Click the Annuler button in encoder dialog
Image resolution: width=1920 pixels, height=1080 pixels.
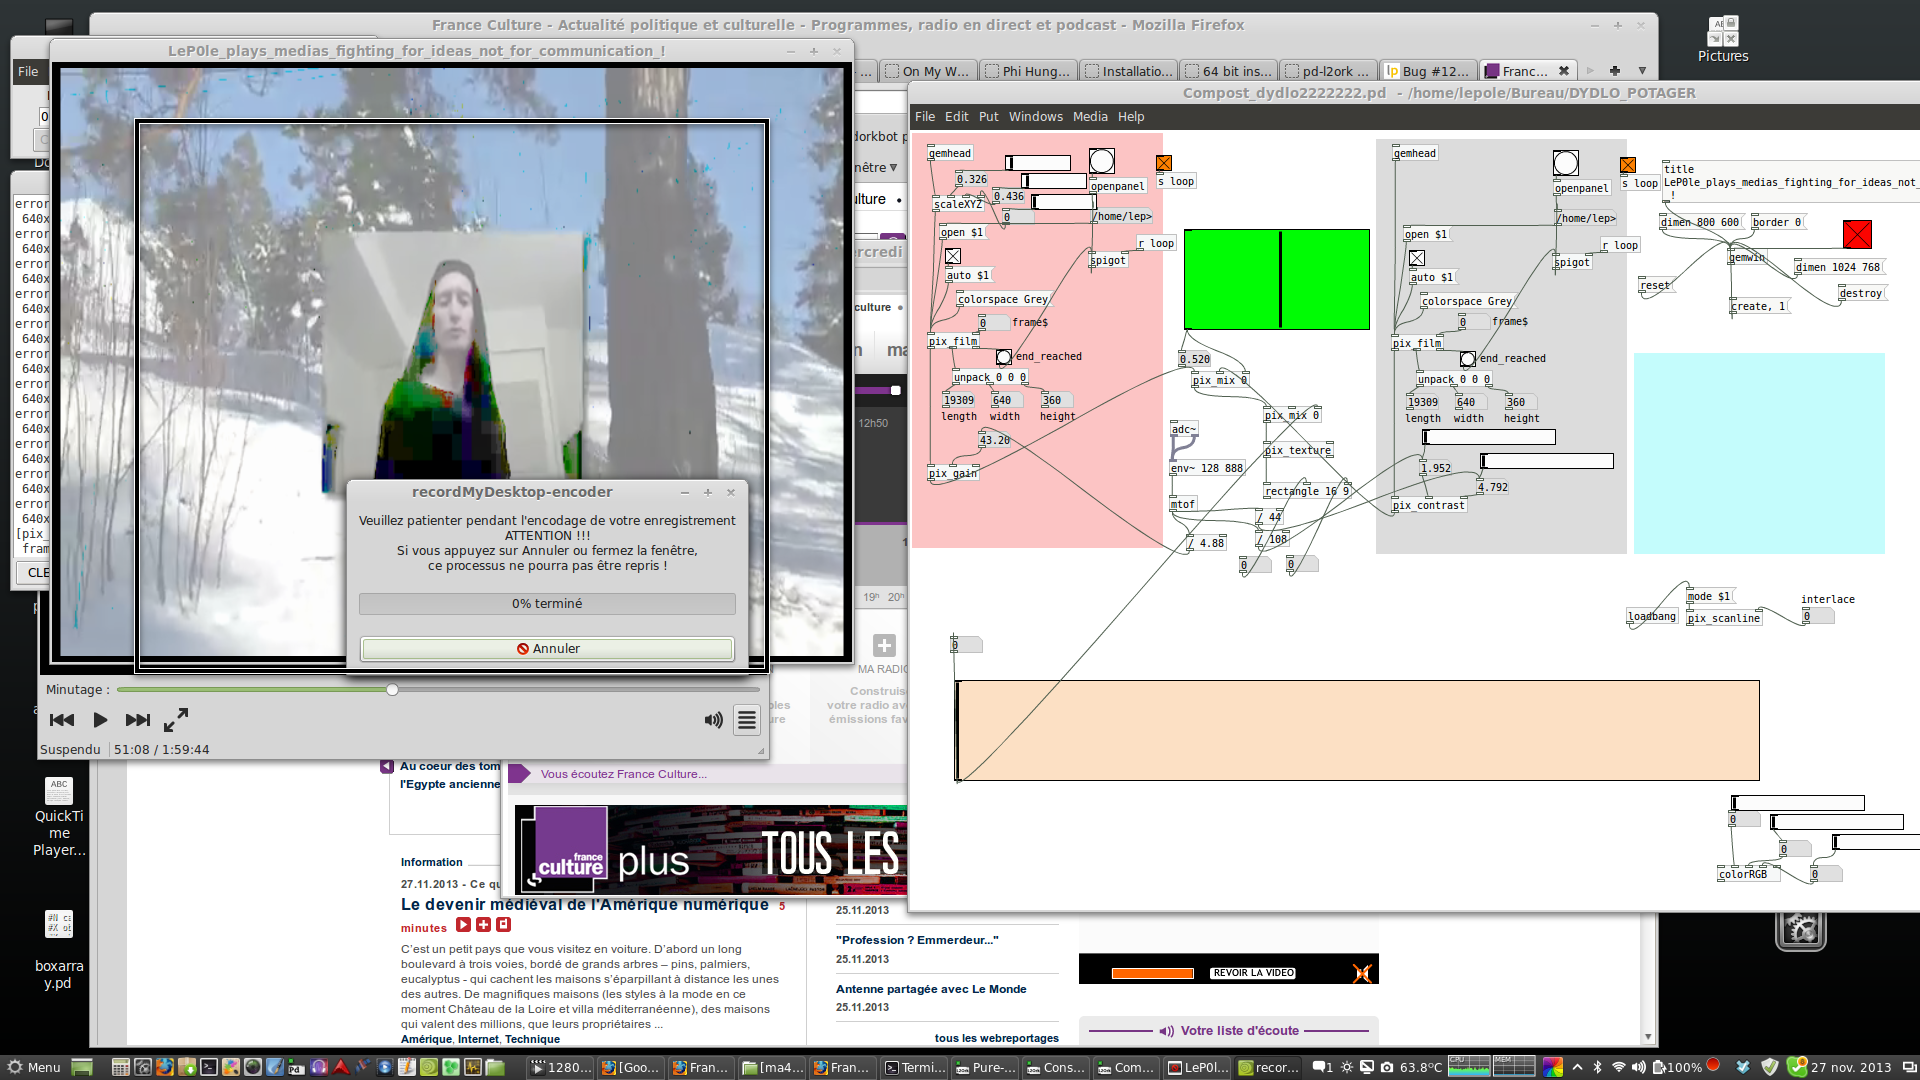click(x=547, y=649)
